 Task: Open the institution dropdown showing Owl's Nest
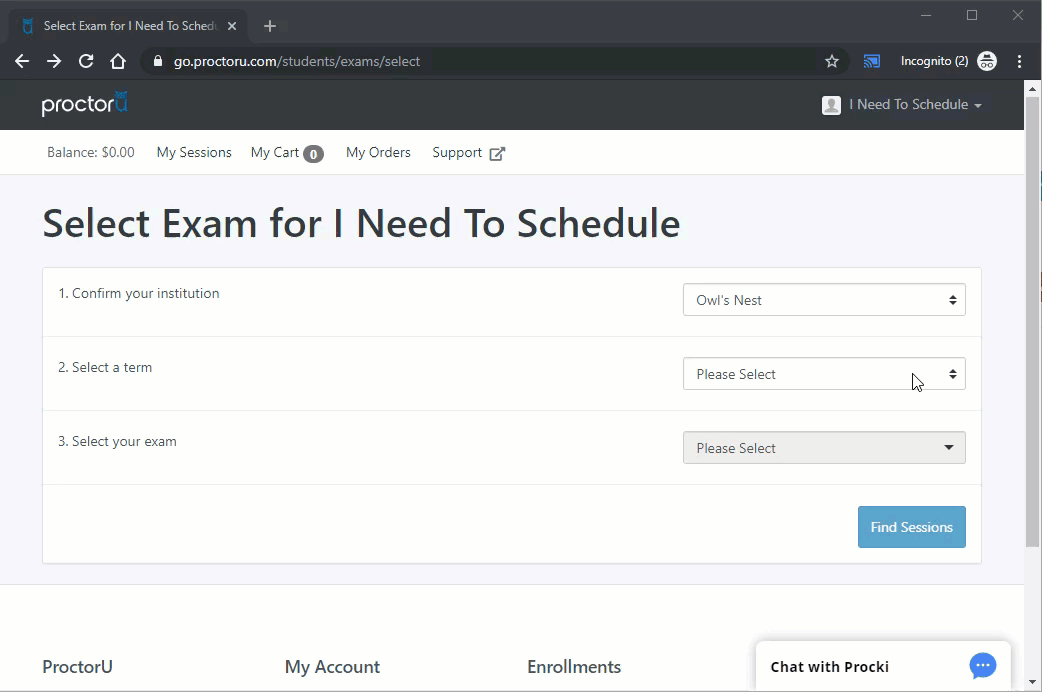[x=824, y=300]
